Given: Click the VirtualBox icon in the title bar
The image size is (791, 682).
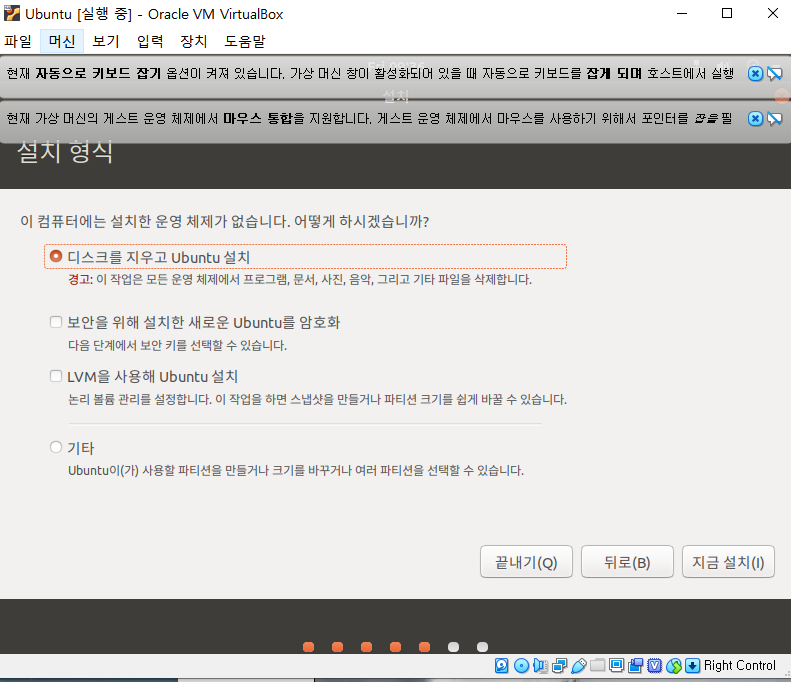Looking at the screenshot, I should click(12, 13).
